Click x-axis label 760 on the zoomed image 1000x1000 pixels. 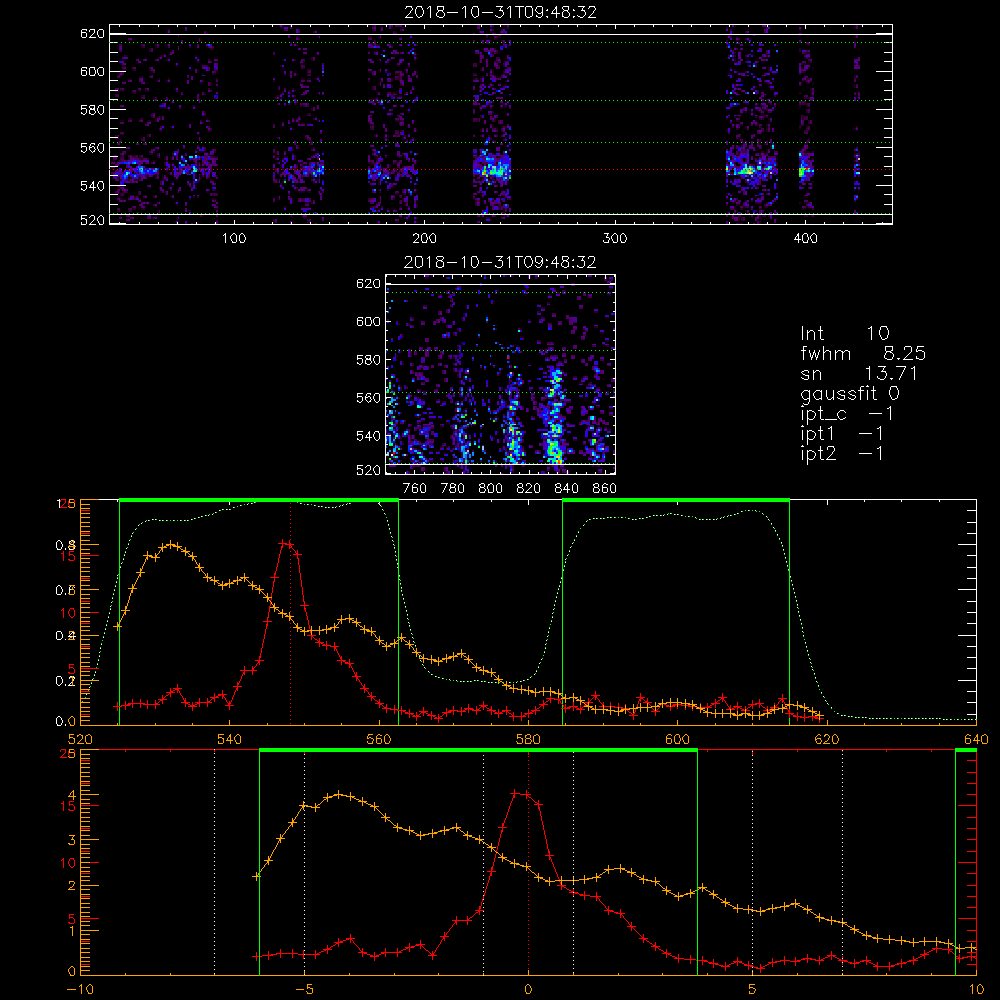[415, 489]
